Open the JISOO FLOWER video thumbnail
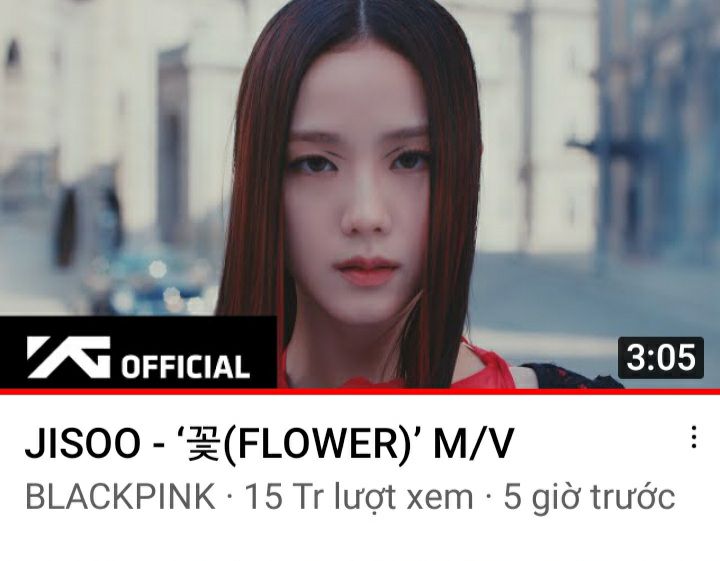This screenshot has width=720, height=561. (x=360, y=194)
